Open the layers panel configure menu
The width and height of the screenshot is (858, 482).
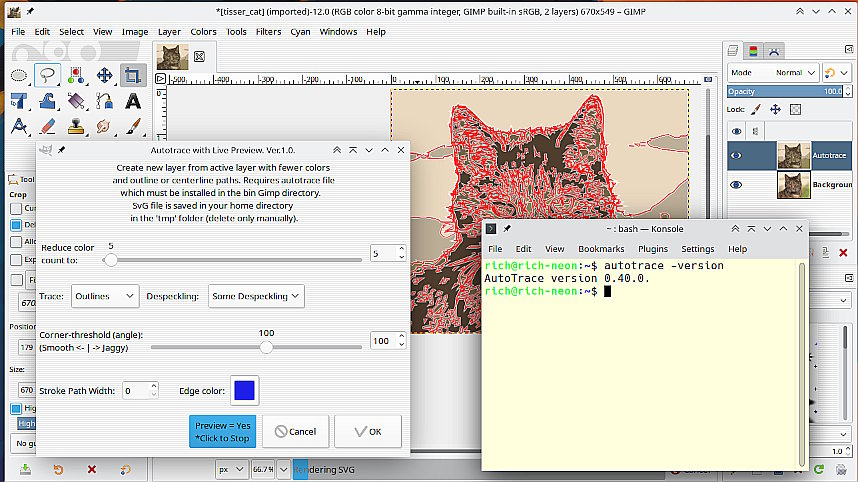point(849,49)
